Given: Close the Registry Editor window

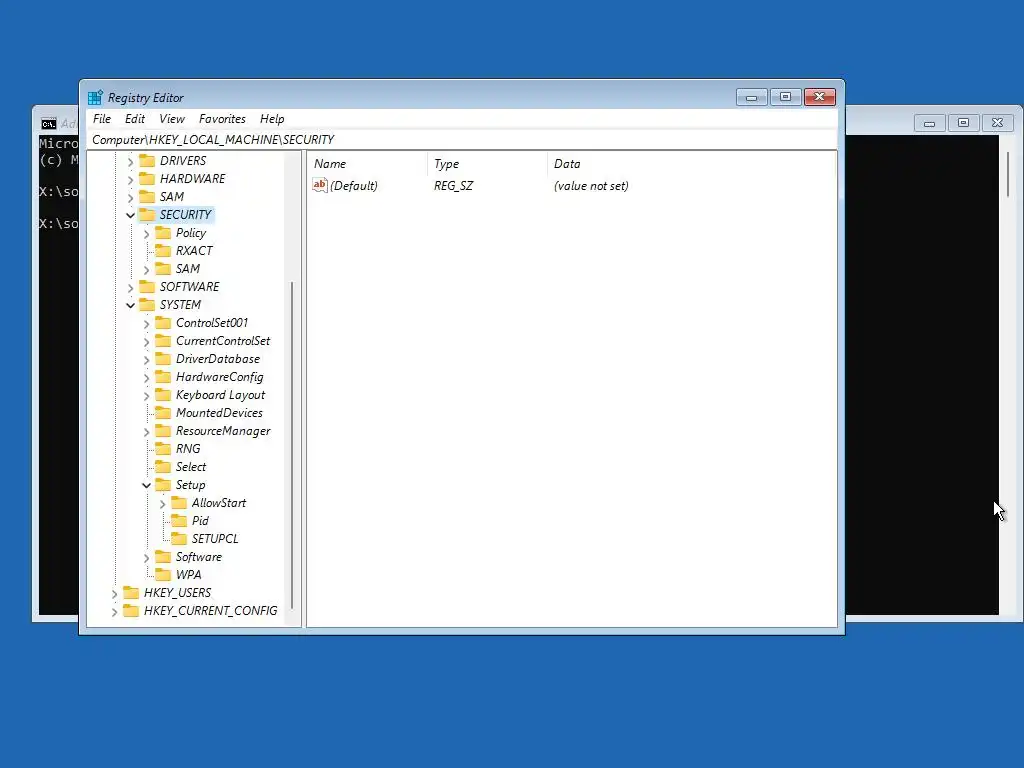Looking at the screenshot, I should click(x=820, y=97).
